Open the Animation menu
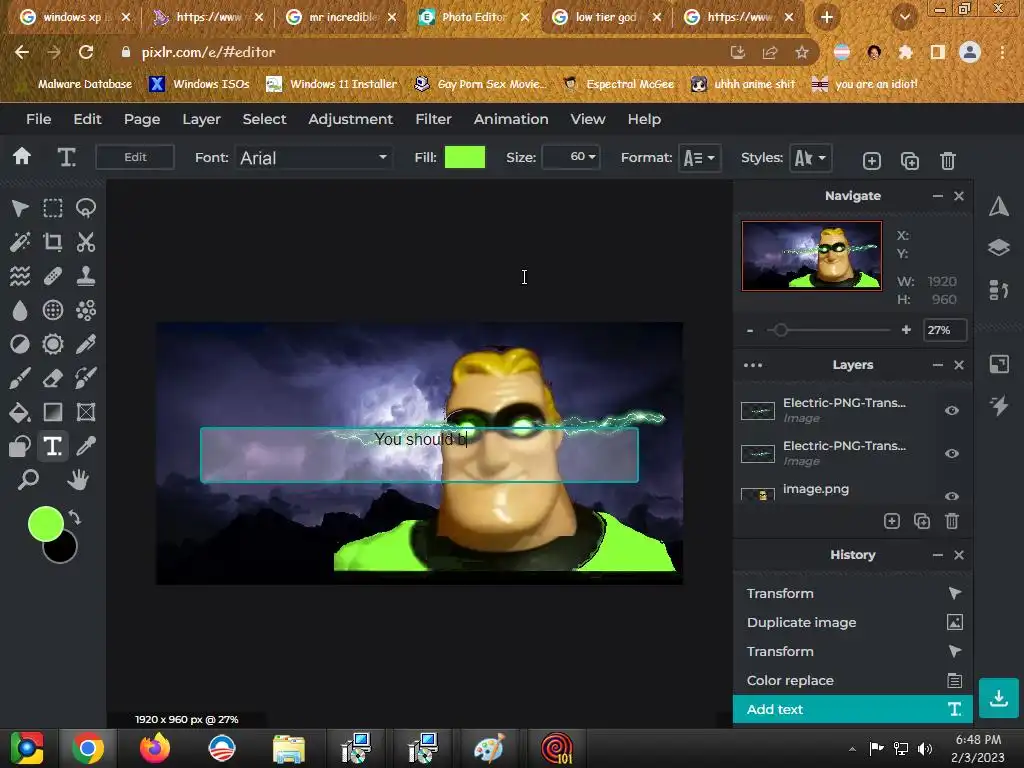Viewport: 1024px width, 768px height. (x=511, y=119)
